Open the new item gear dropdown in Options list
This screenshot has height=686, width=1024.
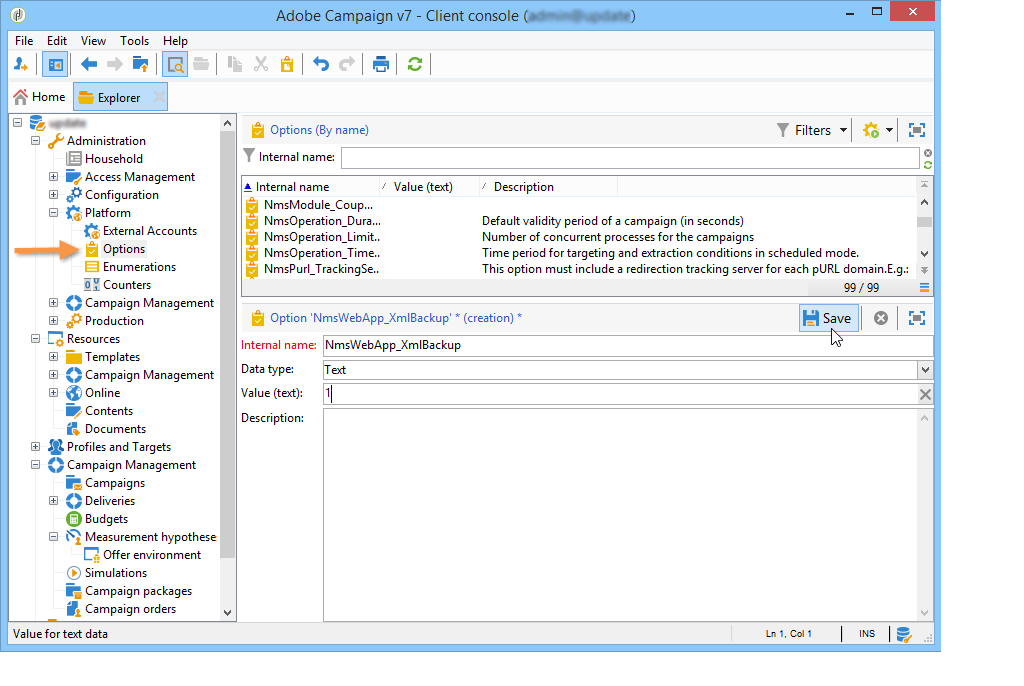click(877, 130)
